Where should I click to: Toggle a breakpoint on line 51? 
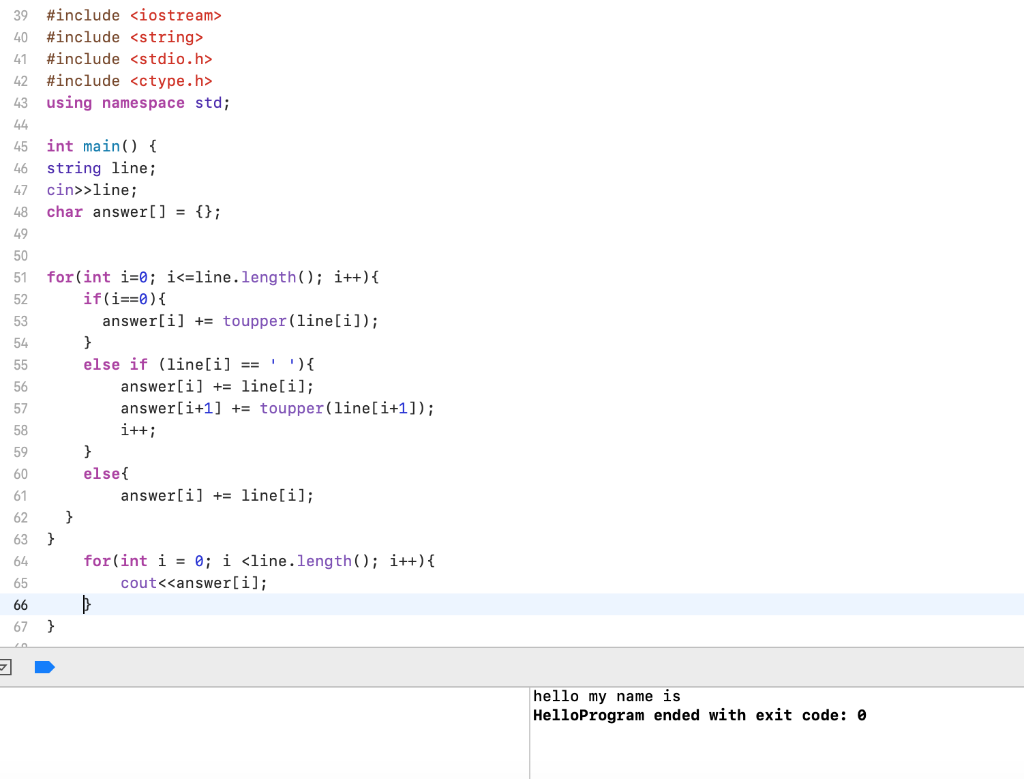click(x=21, y=277)
